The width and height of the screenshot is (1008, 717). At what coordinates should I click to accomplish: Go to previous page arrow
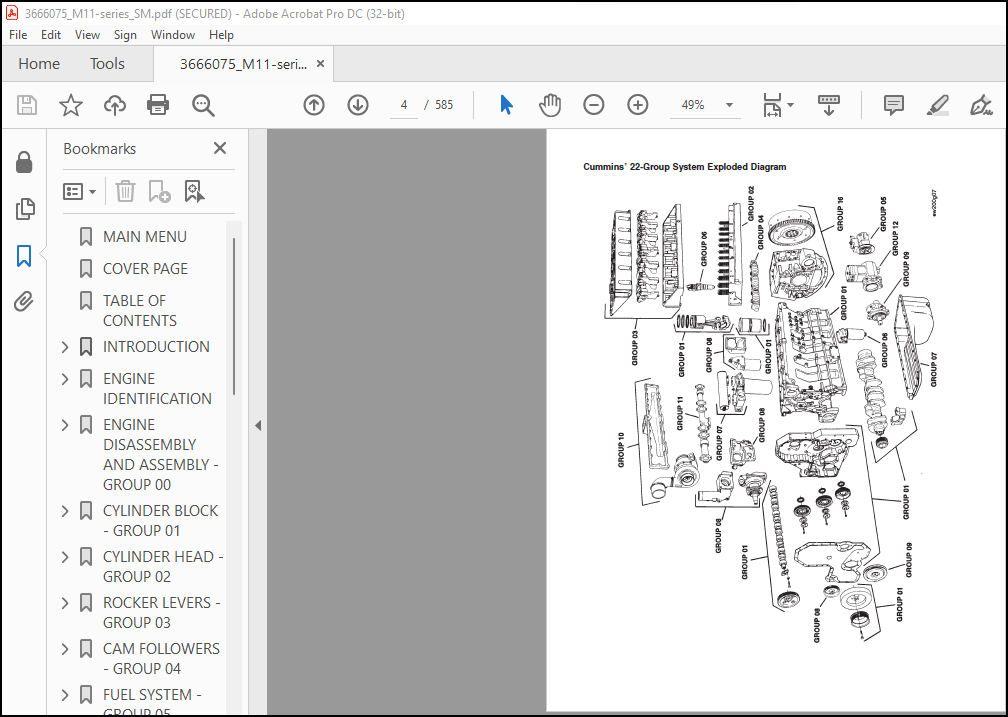coord(314,105)
